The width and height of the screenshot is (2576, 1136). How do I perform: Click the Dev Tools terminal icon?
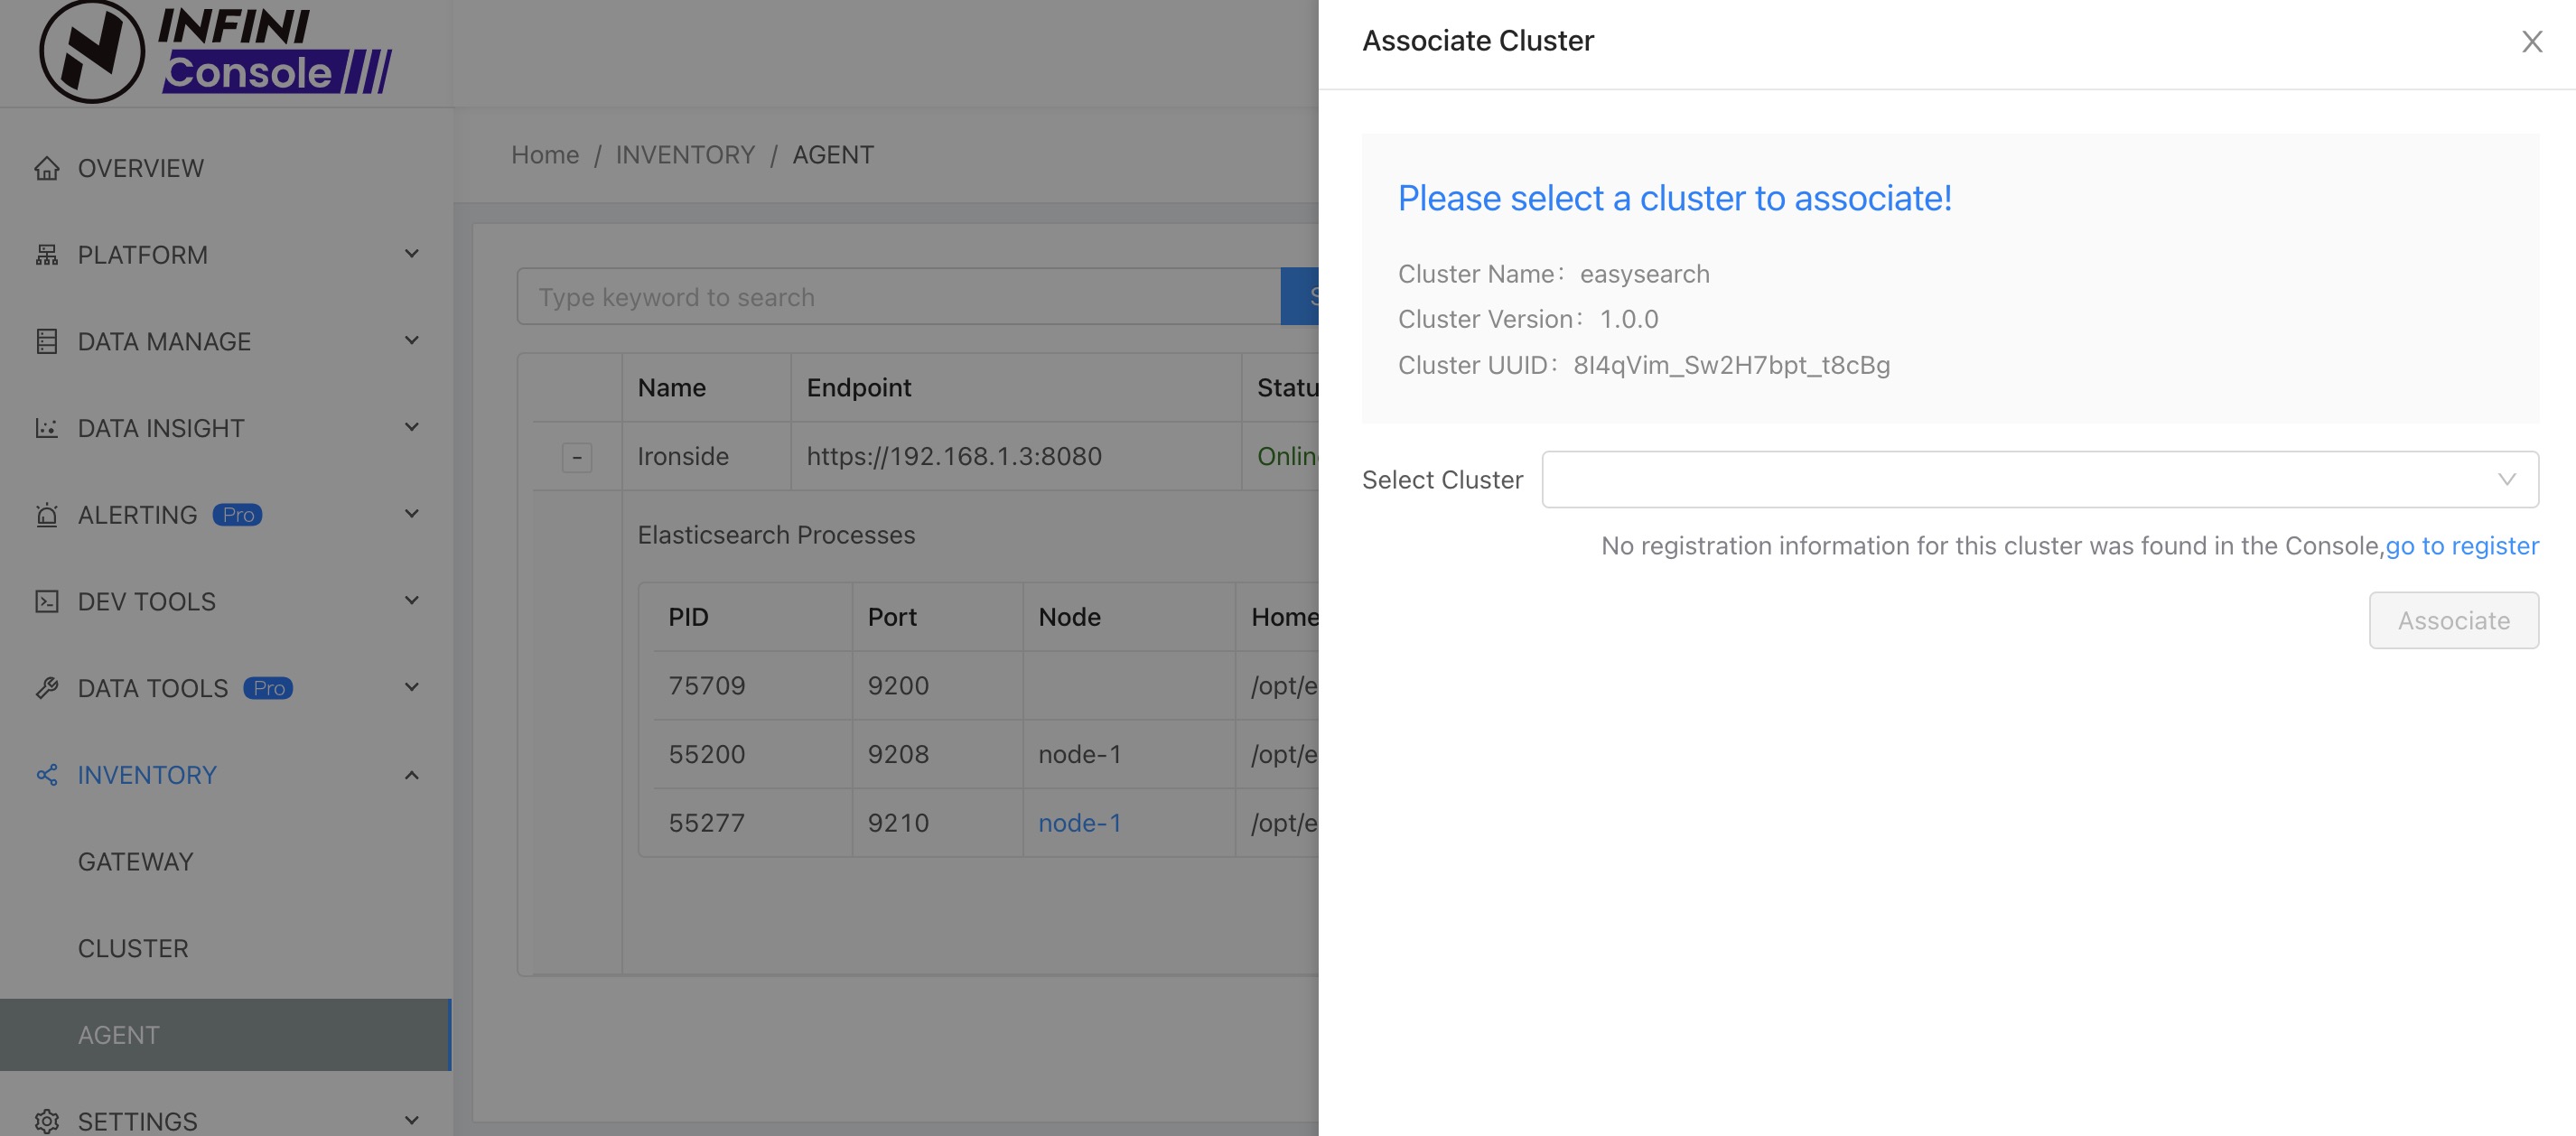click(x=47, y=601)
